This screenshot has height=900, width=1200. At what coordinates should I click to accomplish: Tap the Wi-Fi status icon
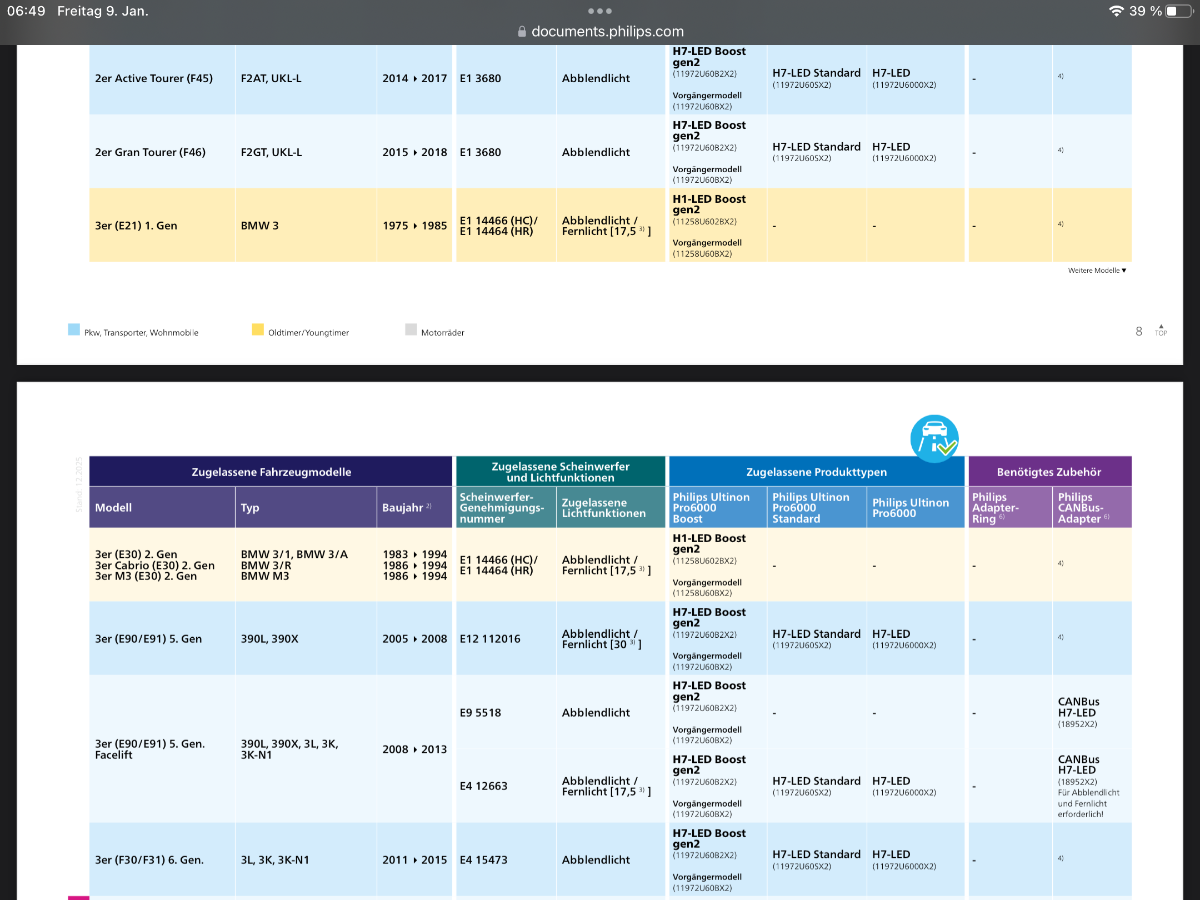pos(1116,11)
